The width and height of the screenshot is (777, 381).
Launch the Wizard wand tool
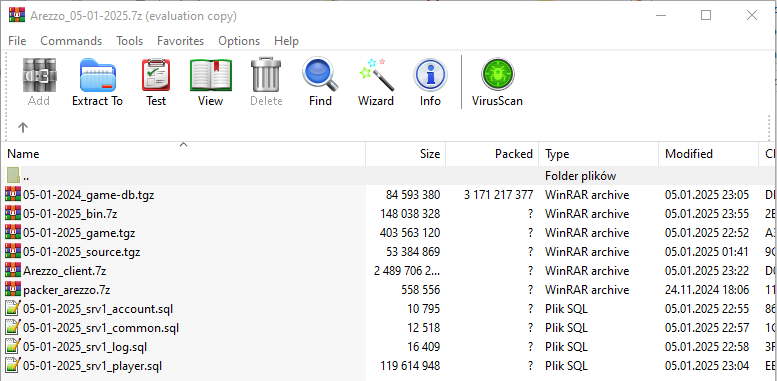[376, 75]
